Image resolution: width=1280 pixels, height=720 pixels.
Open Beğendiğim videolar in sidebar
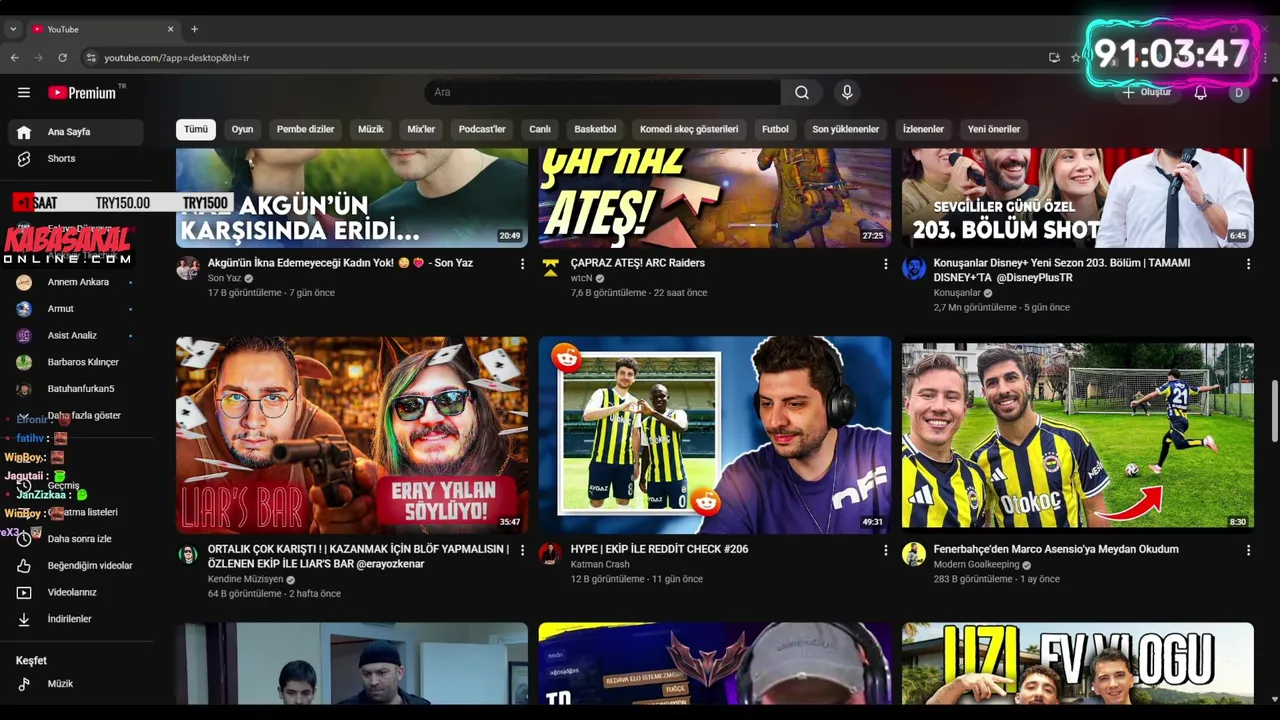pos(76,566)
